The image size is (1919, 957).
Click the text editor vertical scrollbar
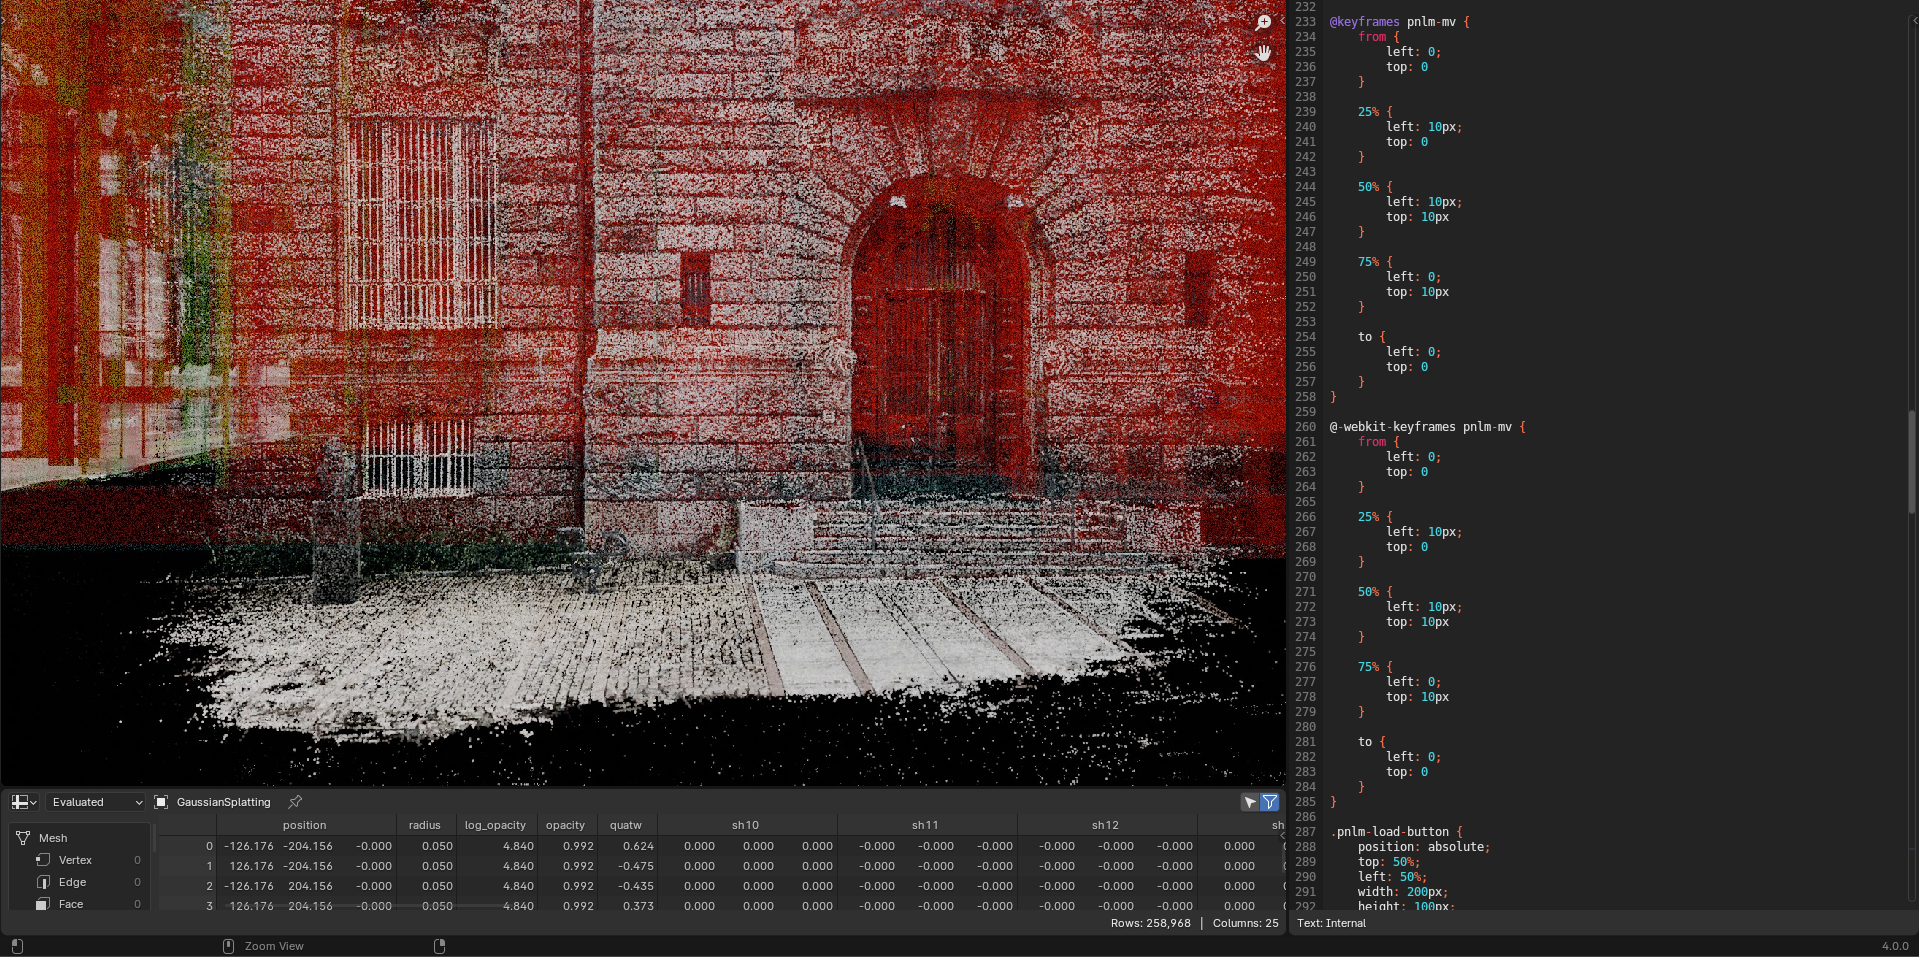tap(1912, 460)
